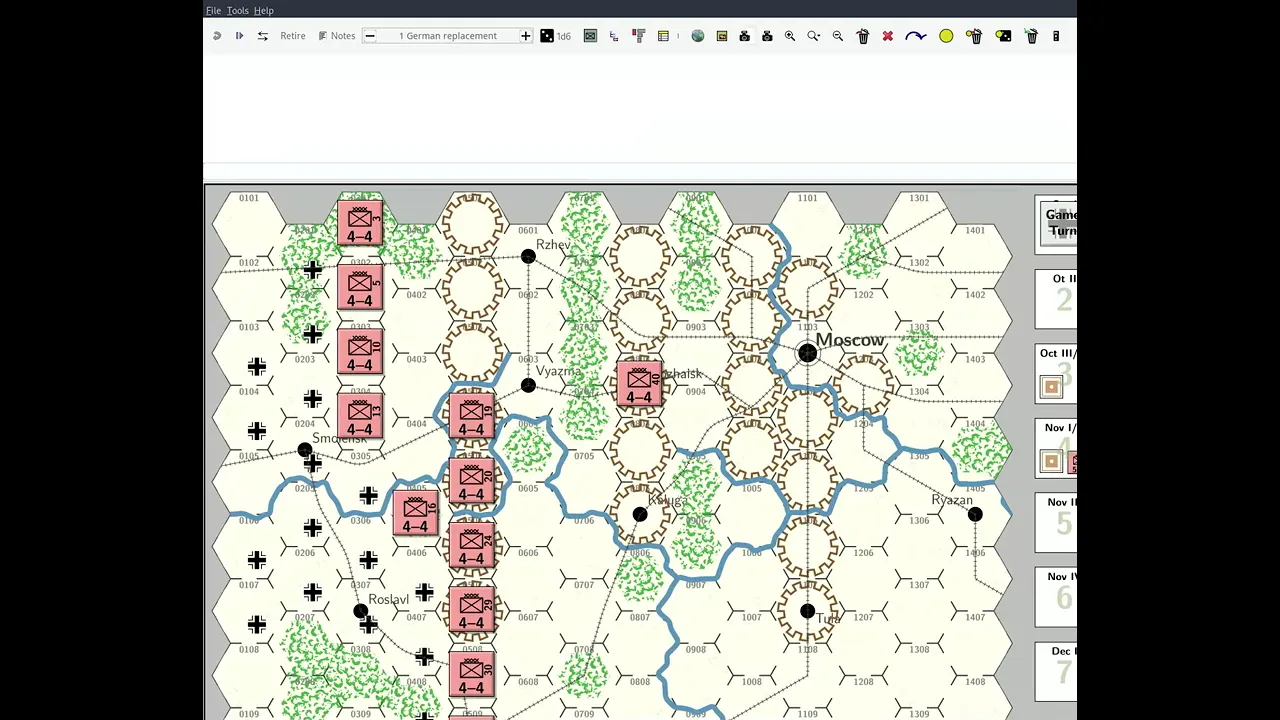Viewport: 1280px width, 720px height.
Task: Open the Tools menu
Action: (x=237, y=10)
